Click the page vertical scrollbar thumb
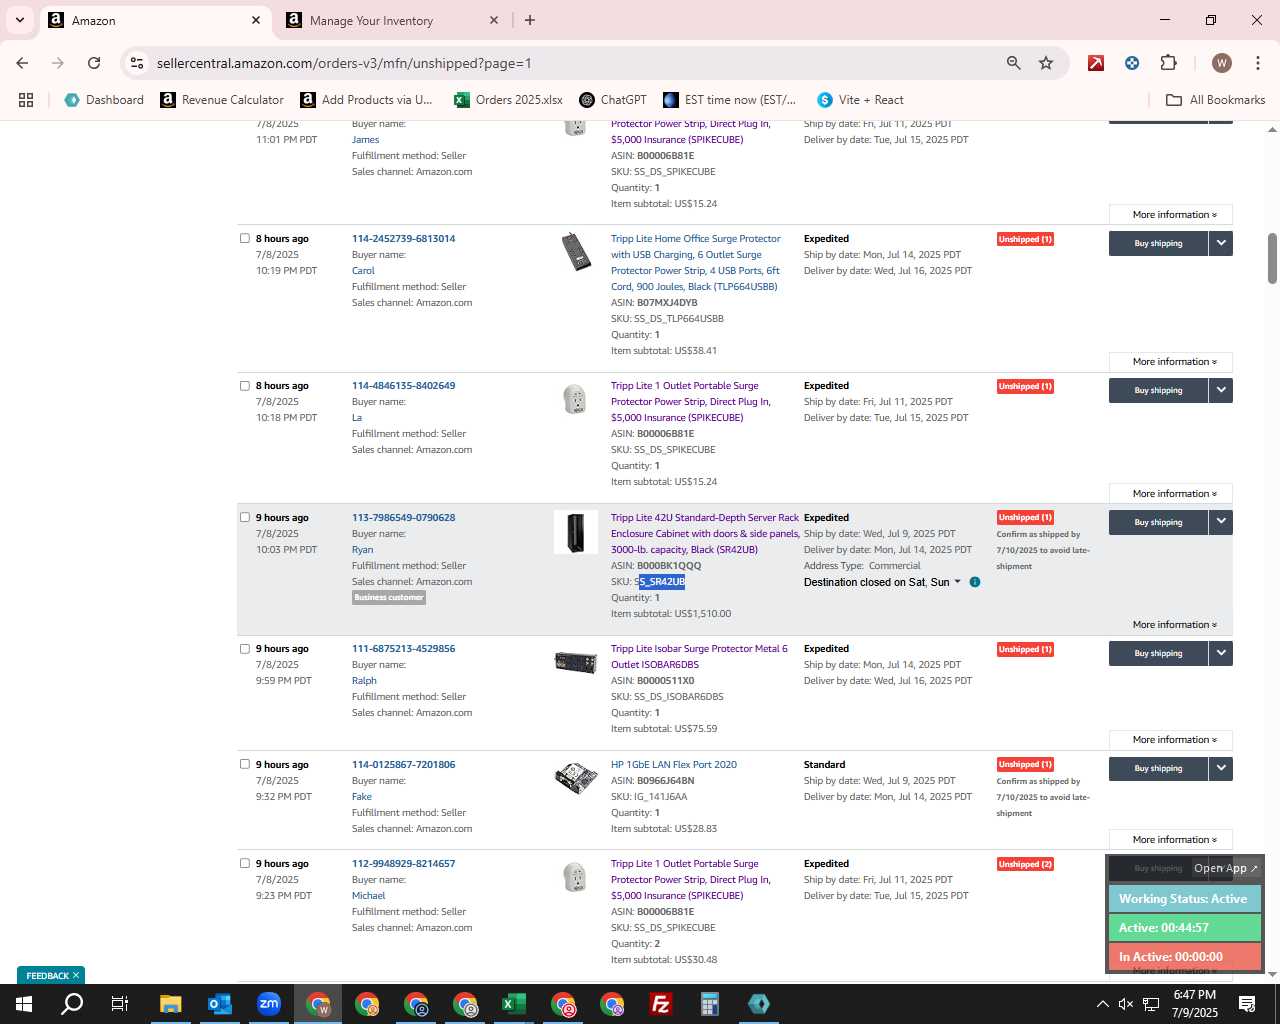The height and width of the screenshot is (1024, 1280). coord(1272,258)
